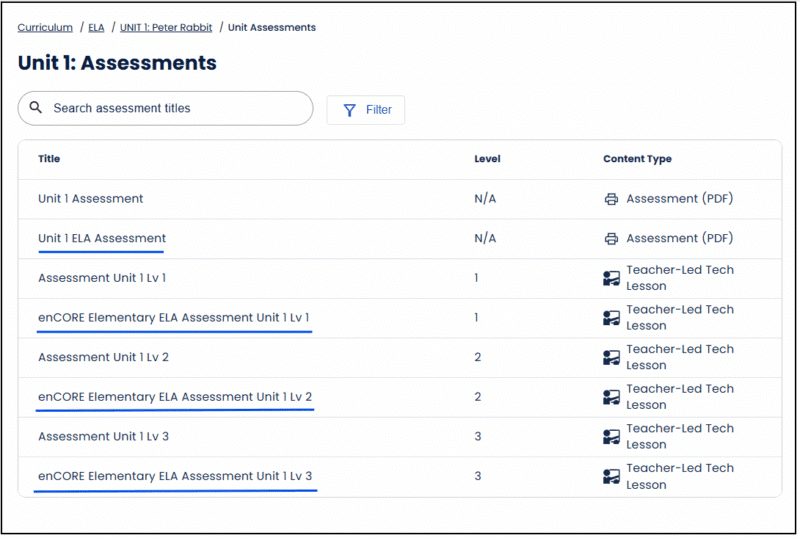800x538 pixels.
Task: Click the funnel icon on Filter button
Action: (349, 110)
